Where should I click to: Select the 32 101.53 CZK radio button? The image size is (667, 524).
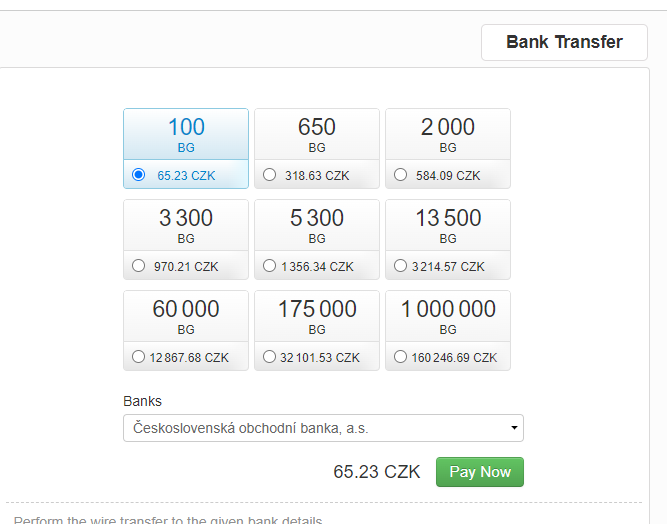point(269,356)
